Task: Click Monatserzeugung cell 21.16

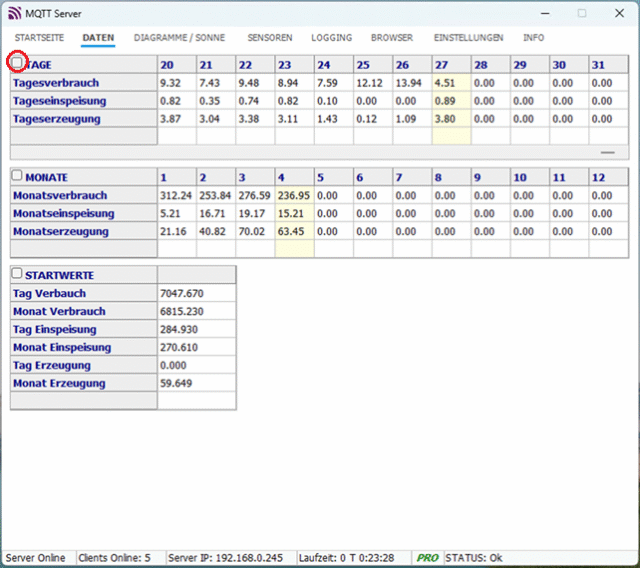Action: (177, 231)
